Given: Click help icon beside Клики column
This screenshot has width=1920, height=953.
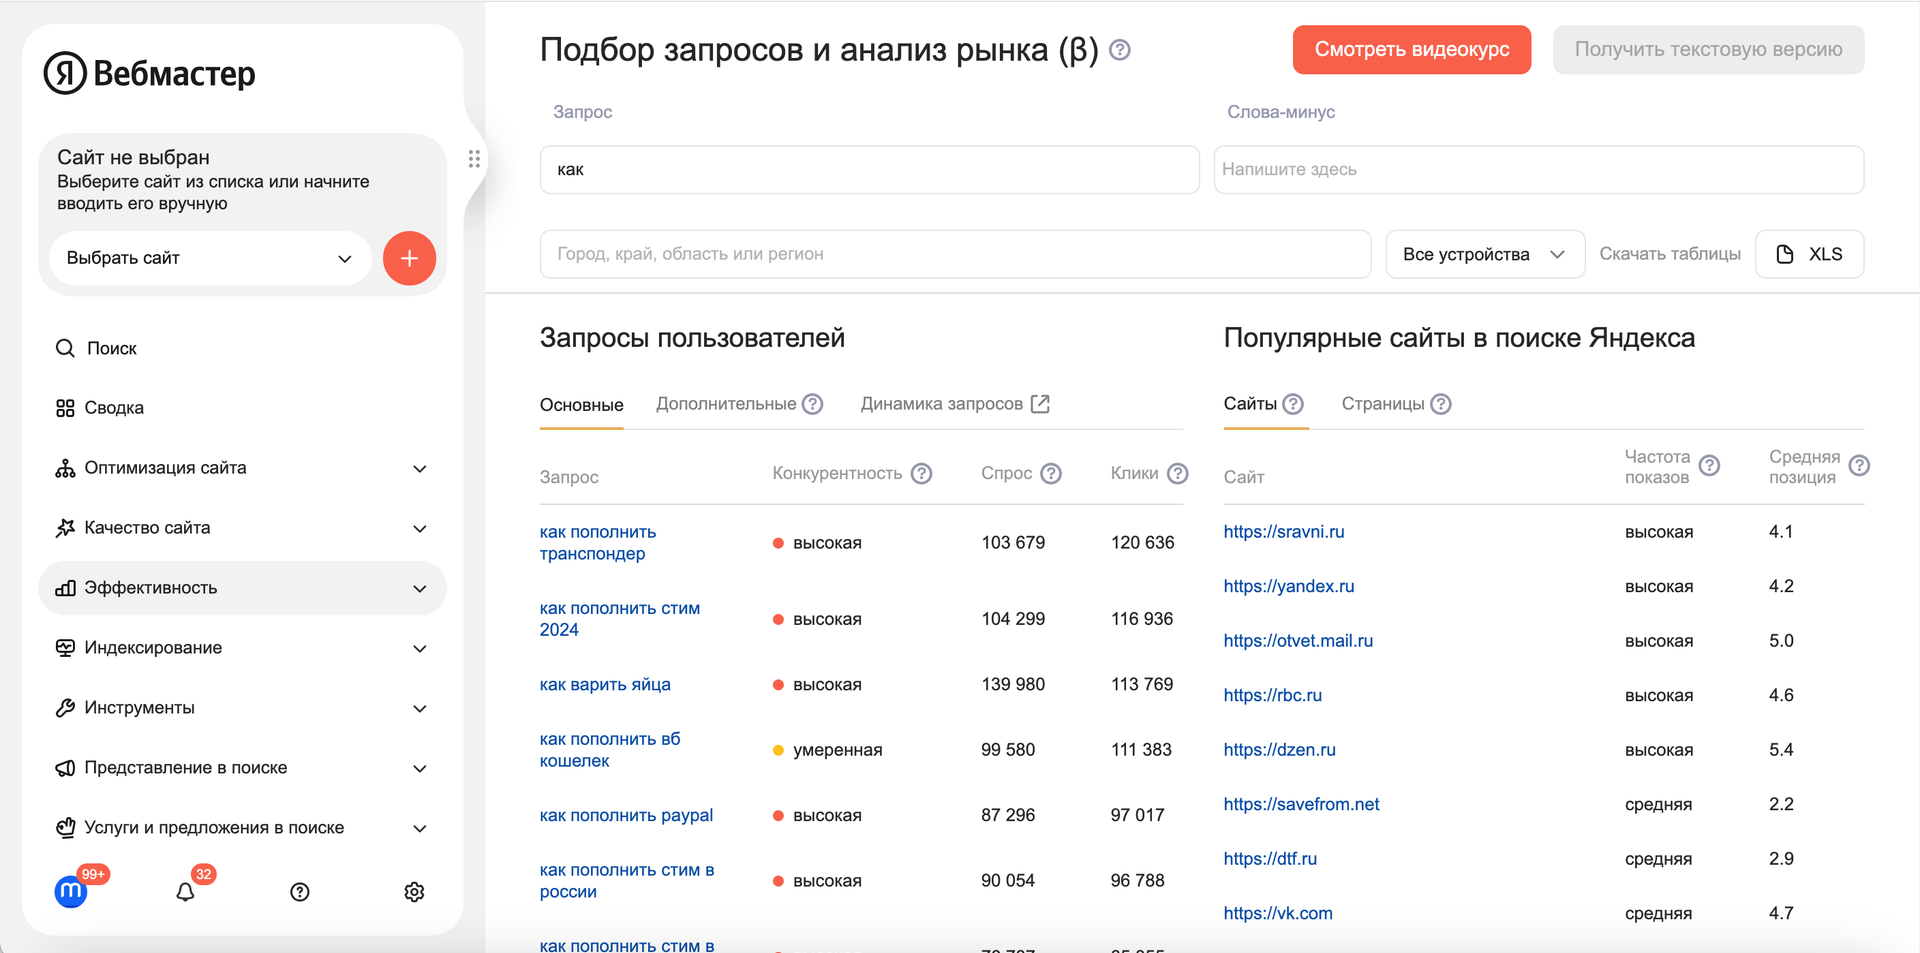Looking at the screenshot, I should click(1178, 473).
